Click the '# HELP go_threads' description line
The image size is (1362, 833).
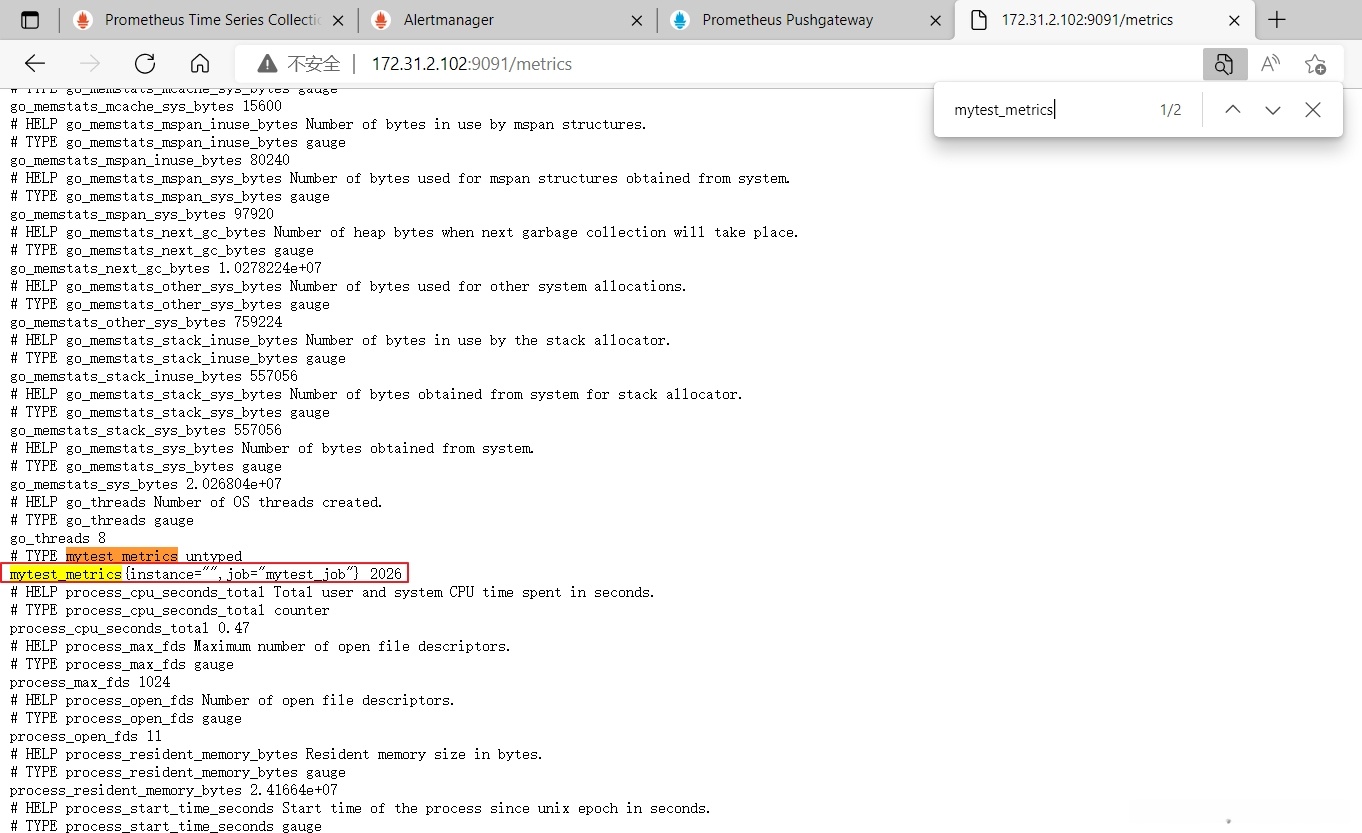pyautogui.click(x=197, y=502)
